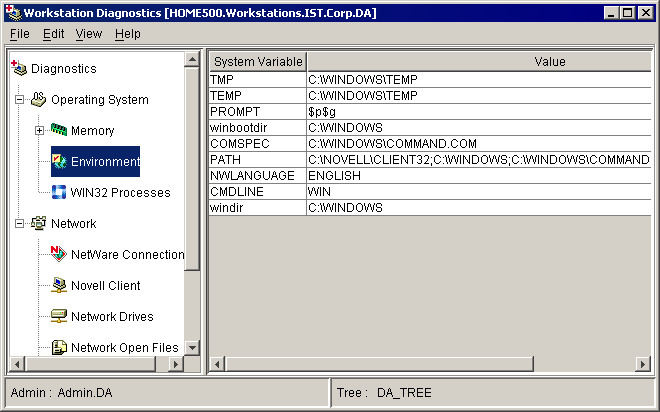Click the Operating System OS icon
This screenshot has height=412, width=660.
click(x=39, y=99)
